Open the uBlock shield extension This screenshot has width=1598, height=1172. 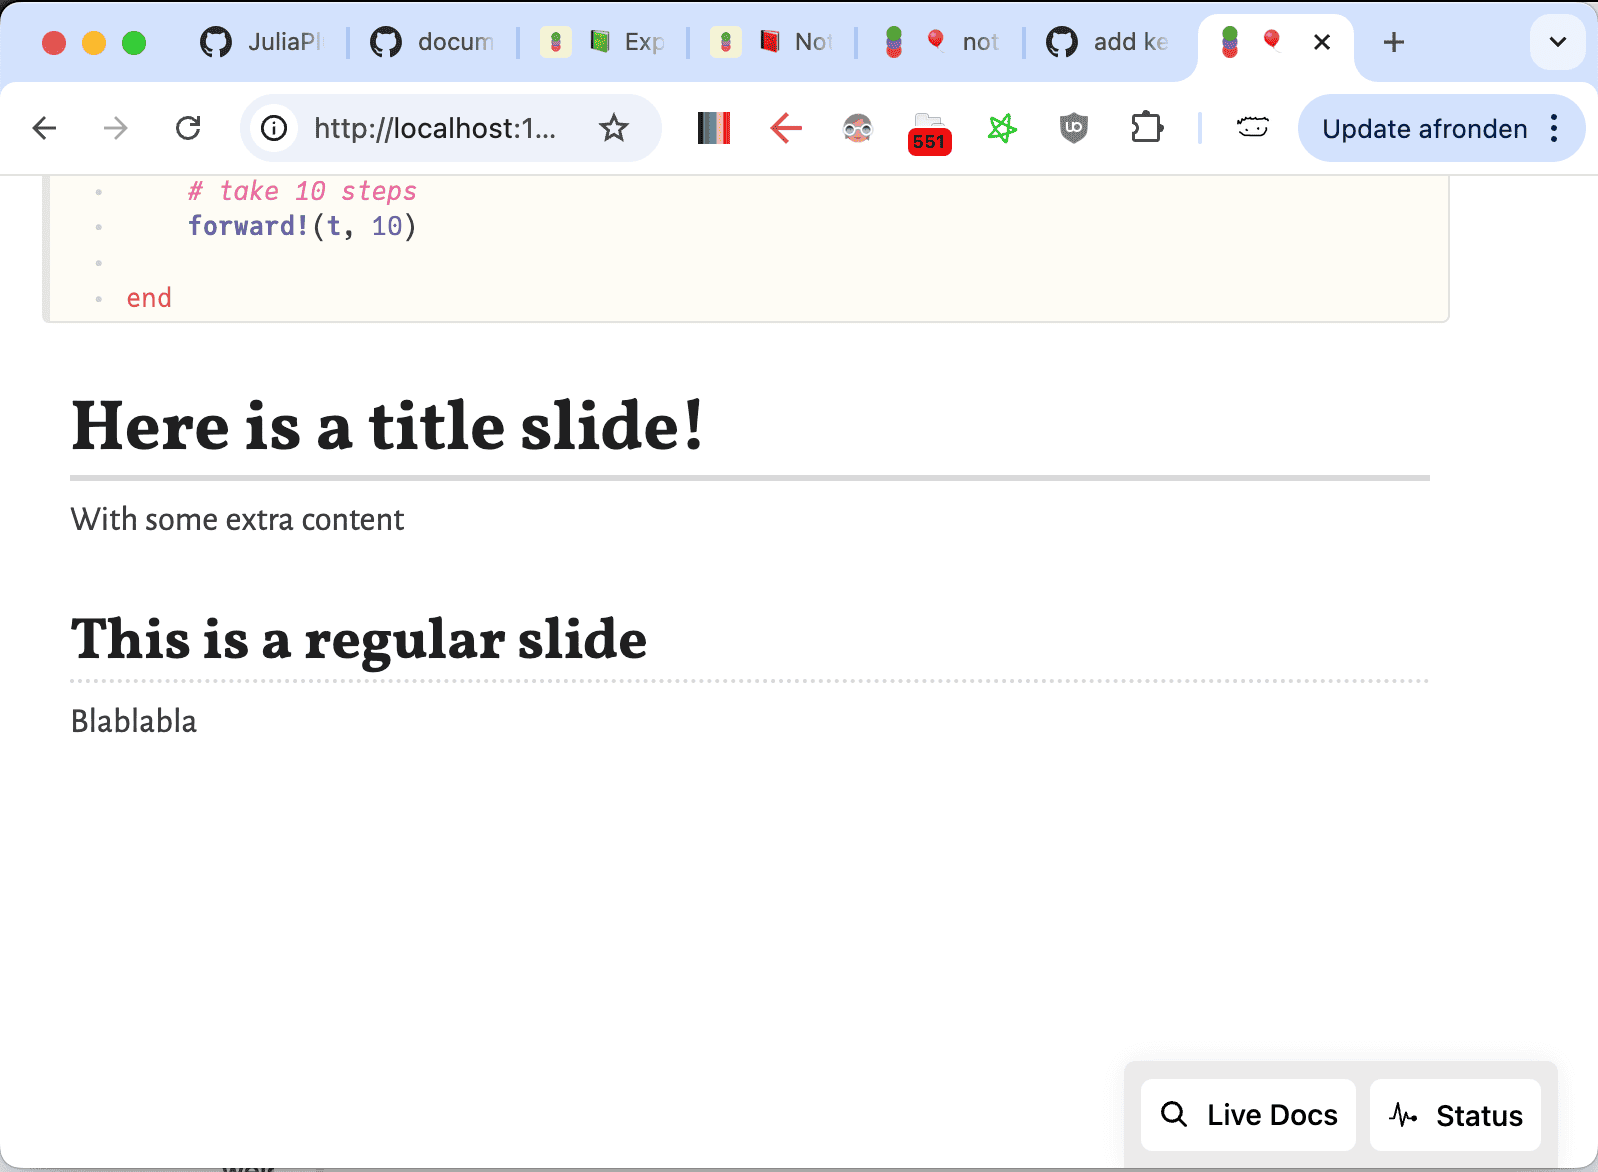1074,128
